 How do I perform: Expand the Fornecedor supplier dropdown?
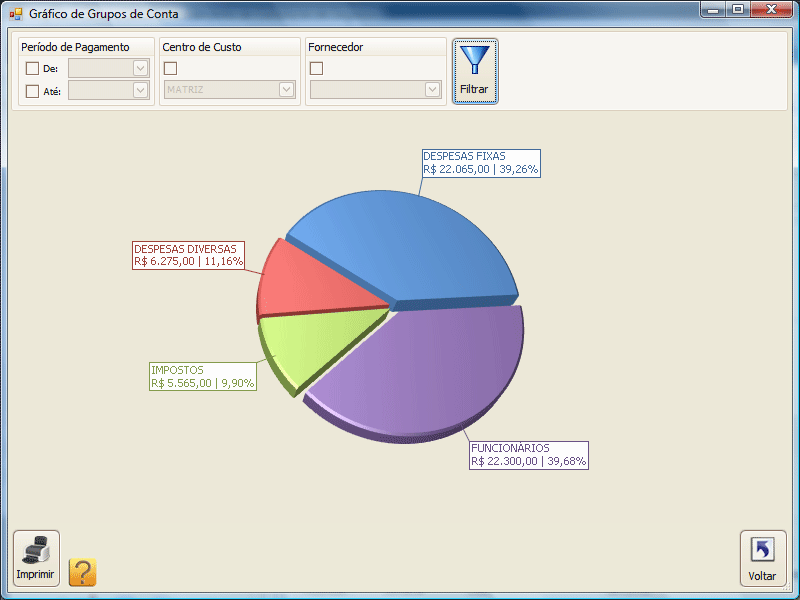pyautogui.click(x=432, y=90)
